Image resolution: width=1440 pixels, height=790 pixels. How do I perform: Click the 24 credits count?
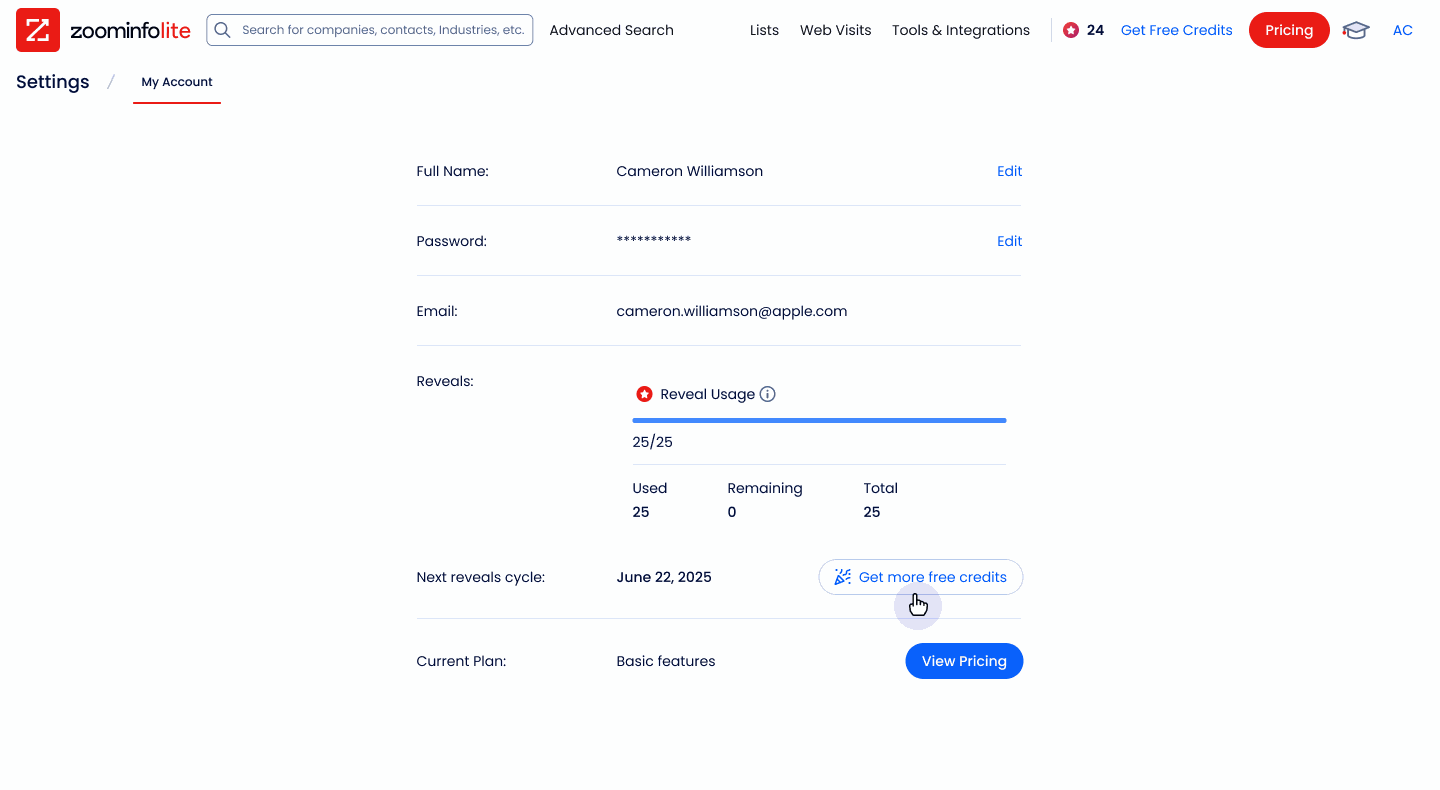click(1095, 30)
